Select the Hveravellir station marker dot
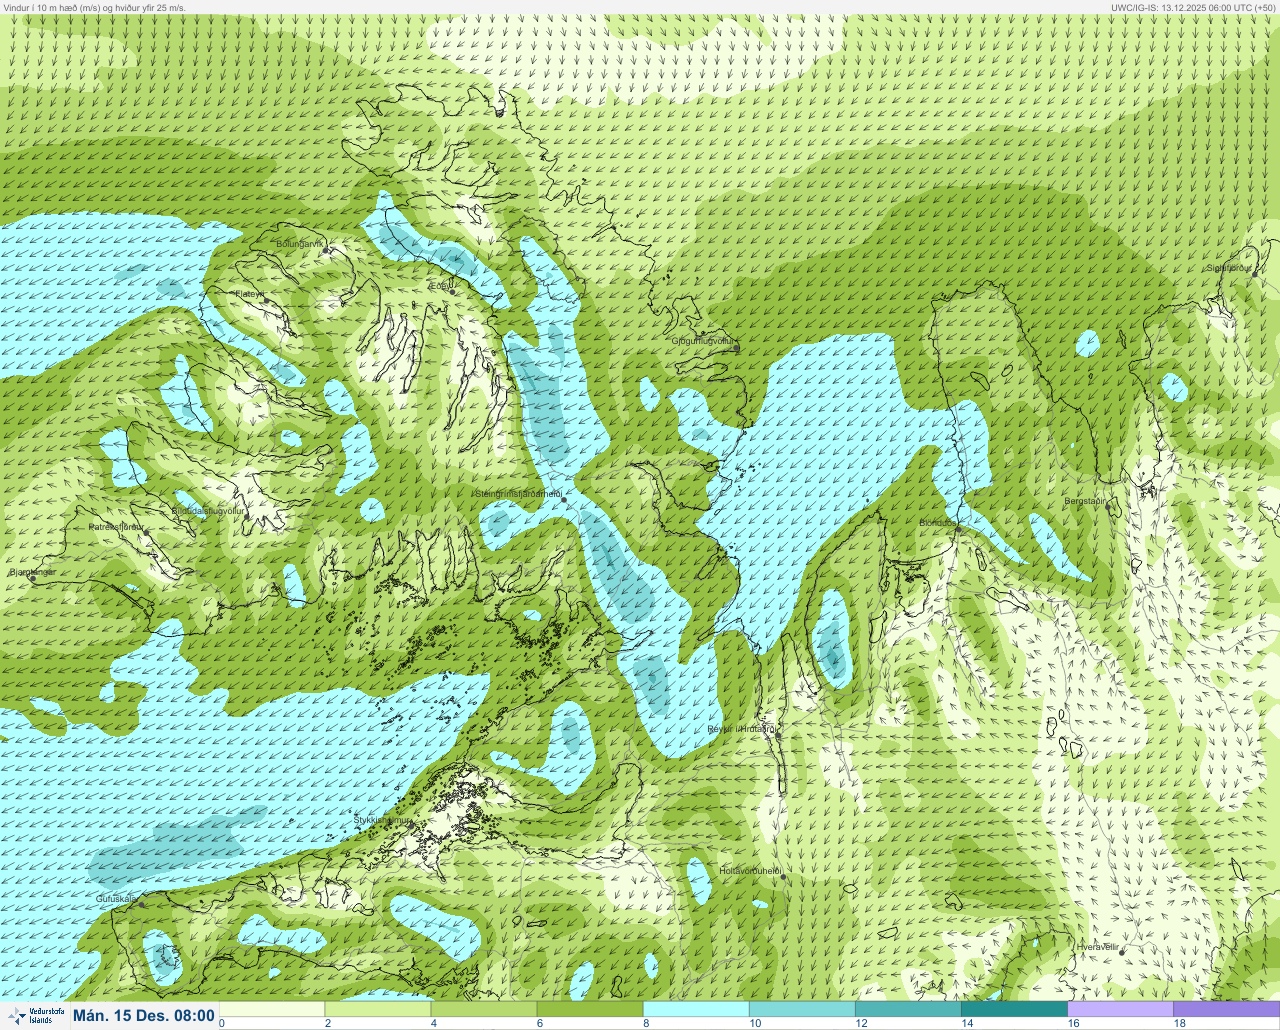This screenshot has width=1280, height=1030. click(x=1122, y=952)
